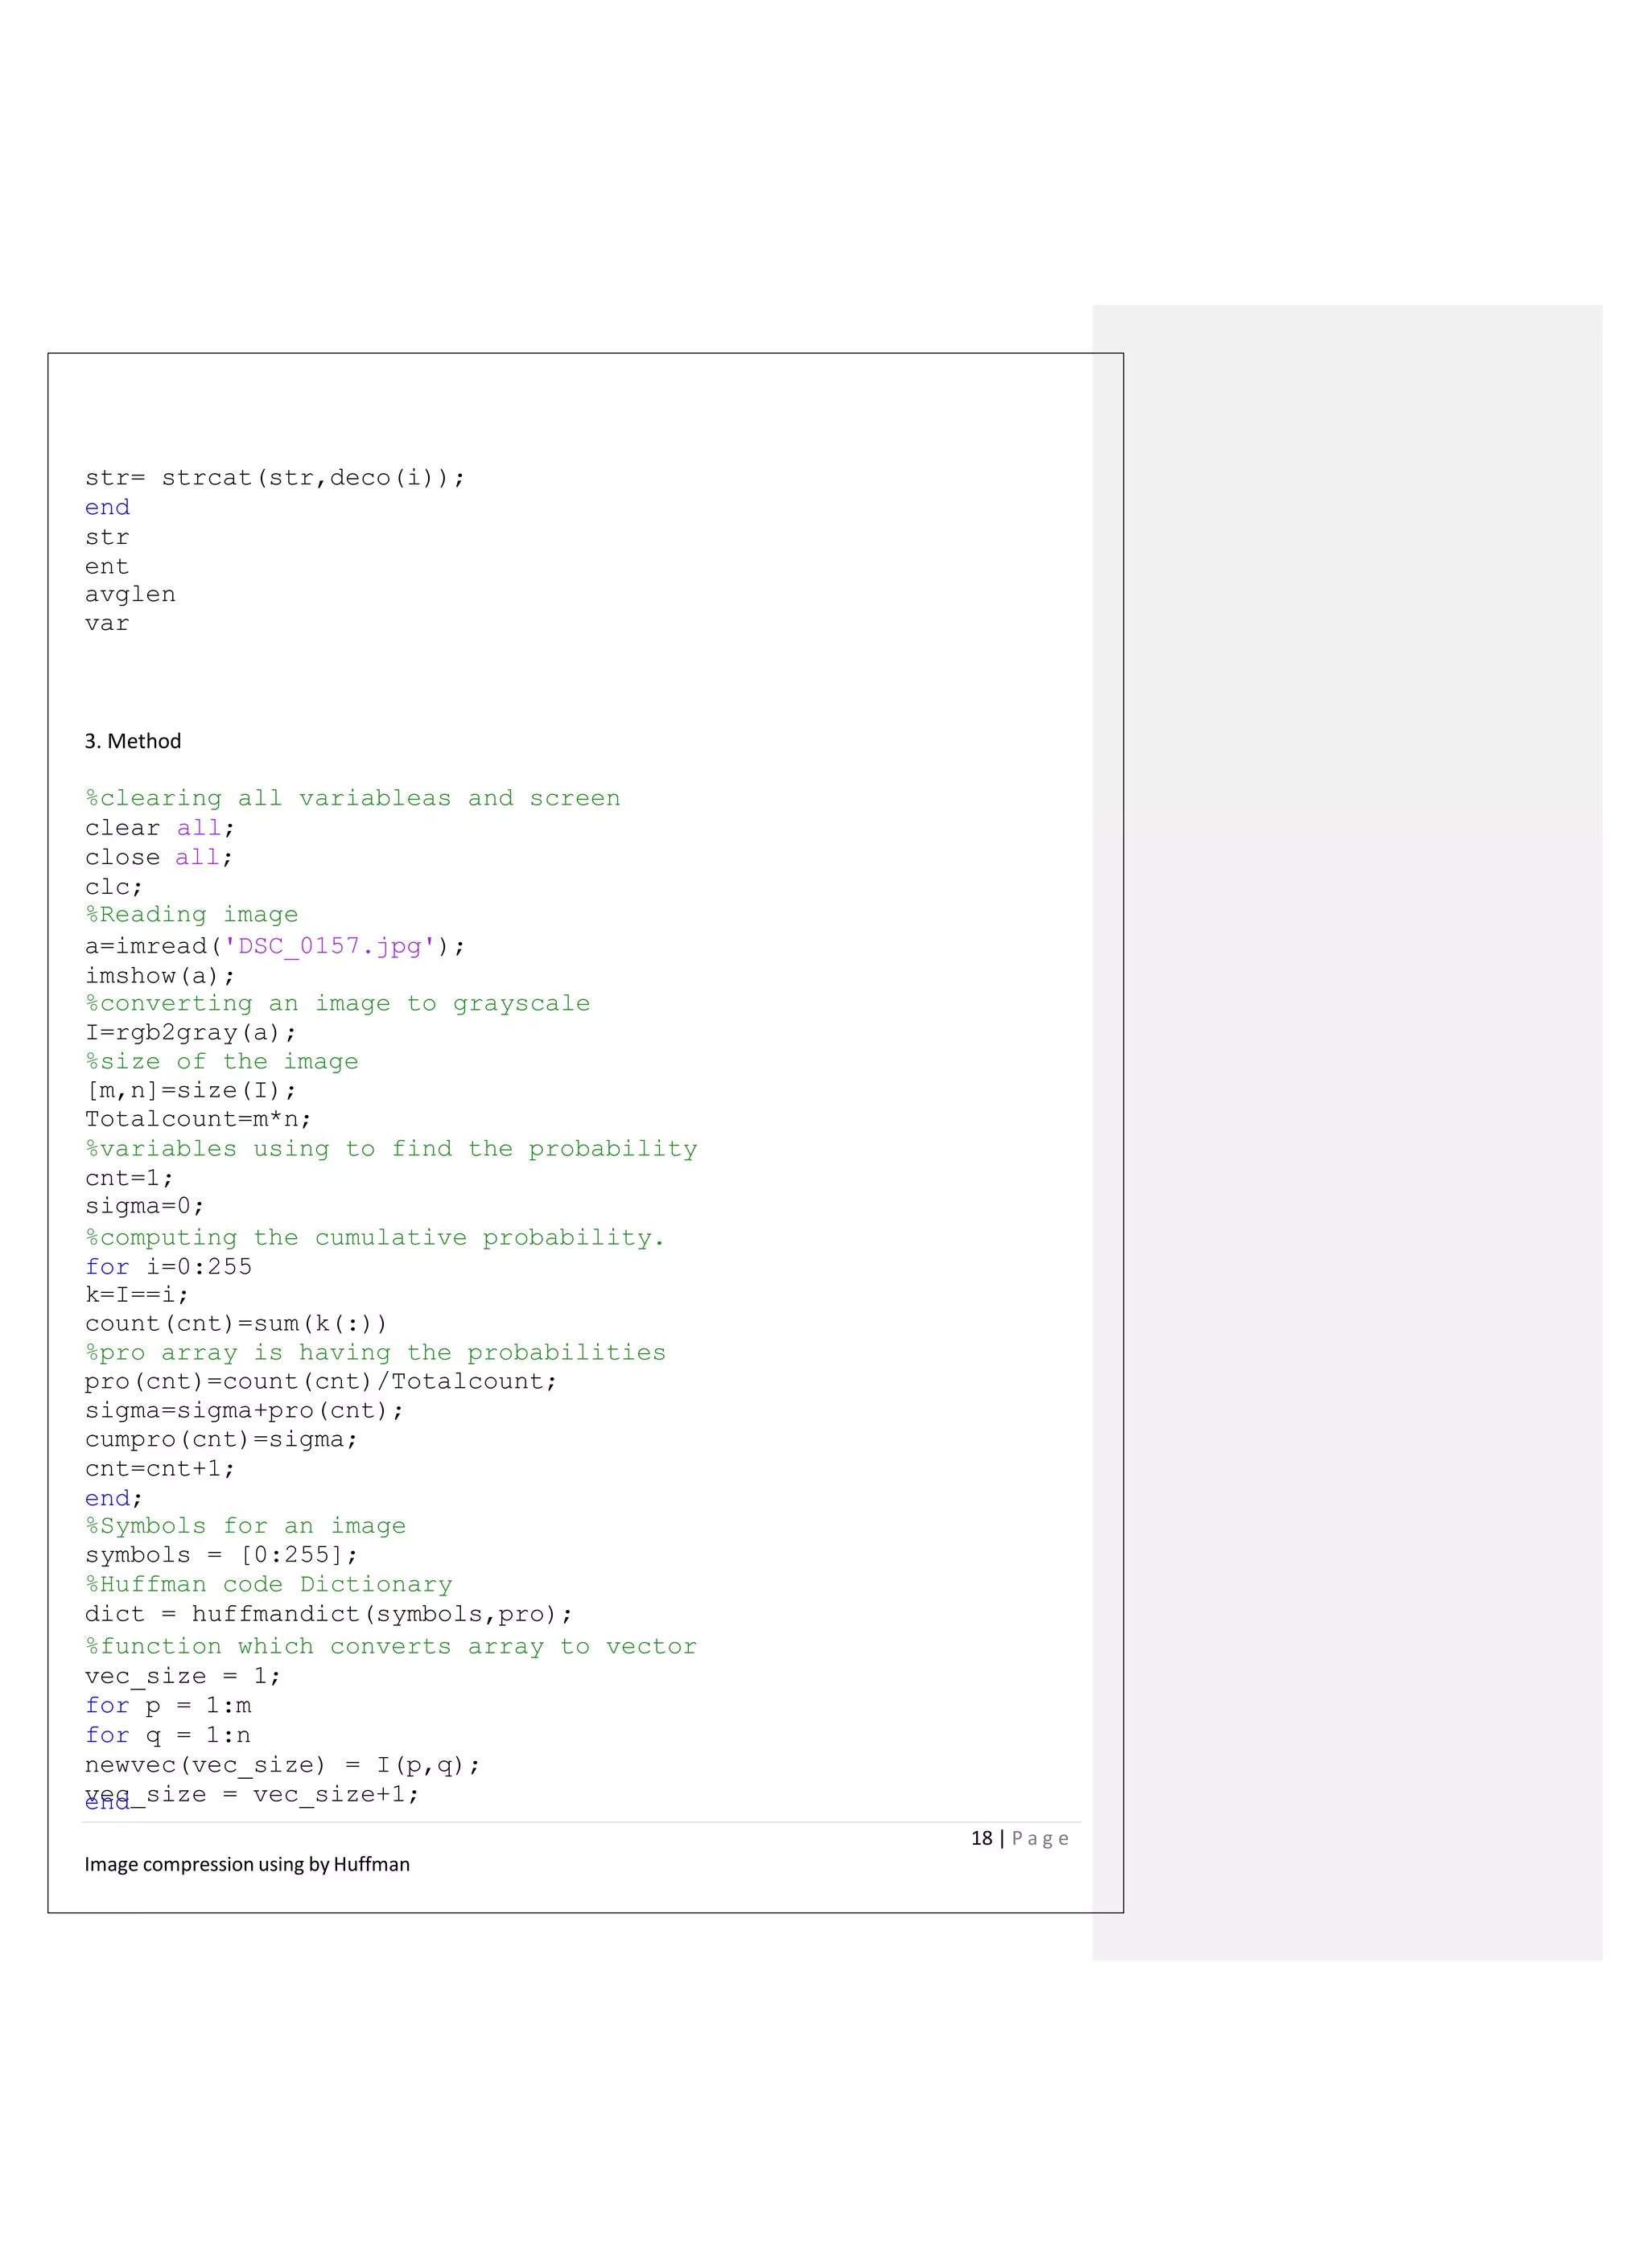
Task: Click footer 'Image compression using by Huffman'
Action: 247,1864
